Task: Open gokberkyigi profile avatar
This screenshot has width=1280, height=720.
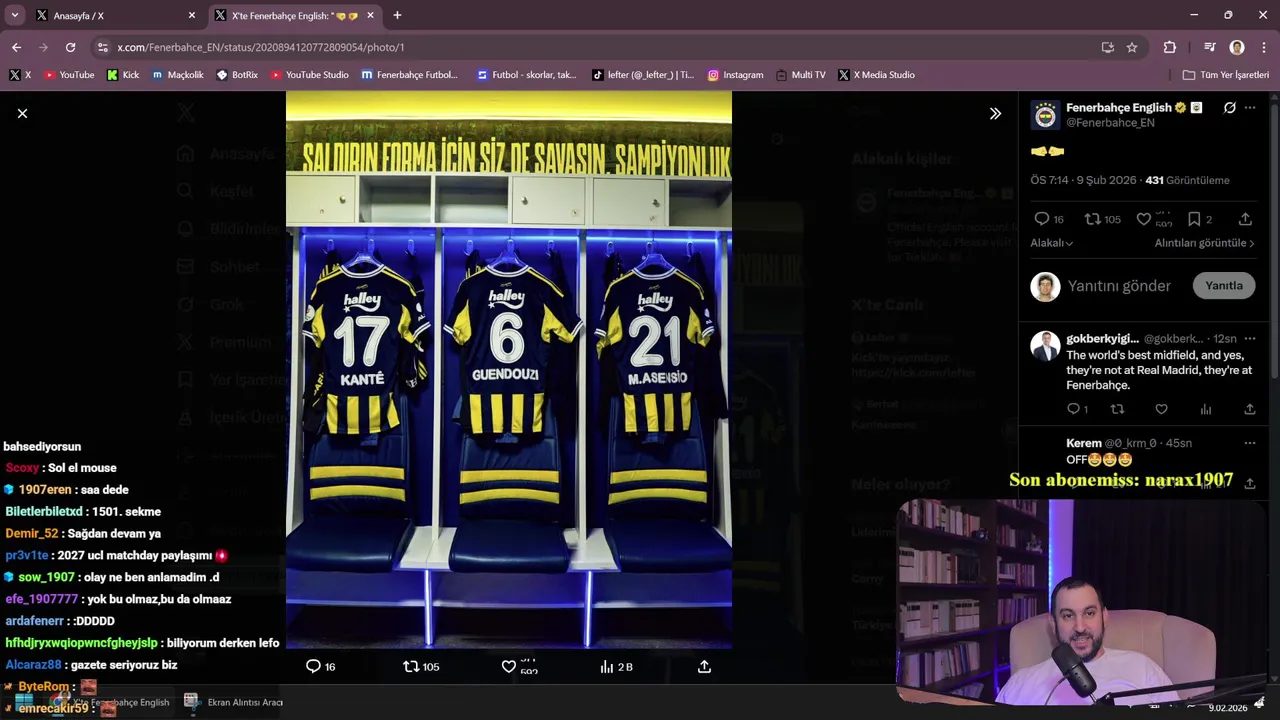Action: tap(1045, 346)
